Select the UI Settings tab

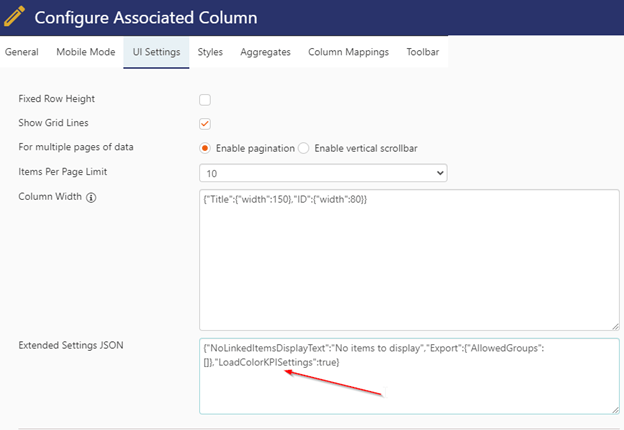(x=156, y=52)
